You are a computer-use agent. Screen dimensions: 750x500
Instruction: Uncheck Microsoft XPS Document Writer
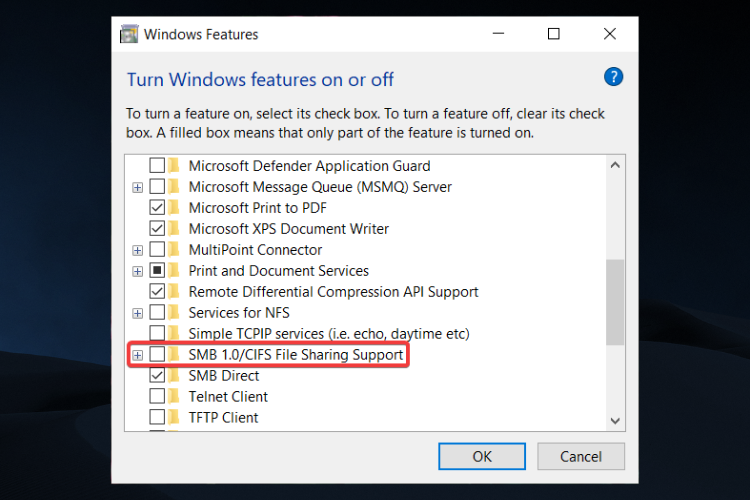(x=157, y=229)
